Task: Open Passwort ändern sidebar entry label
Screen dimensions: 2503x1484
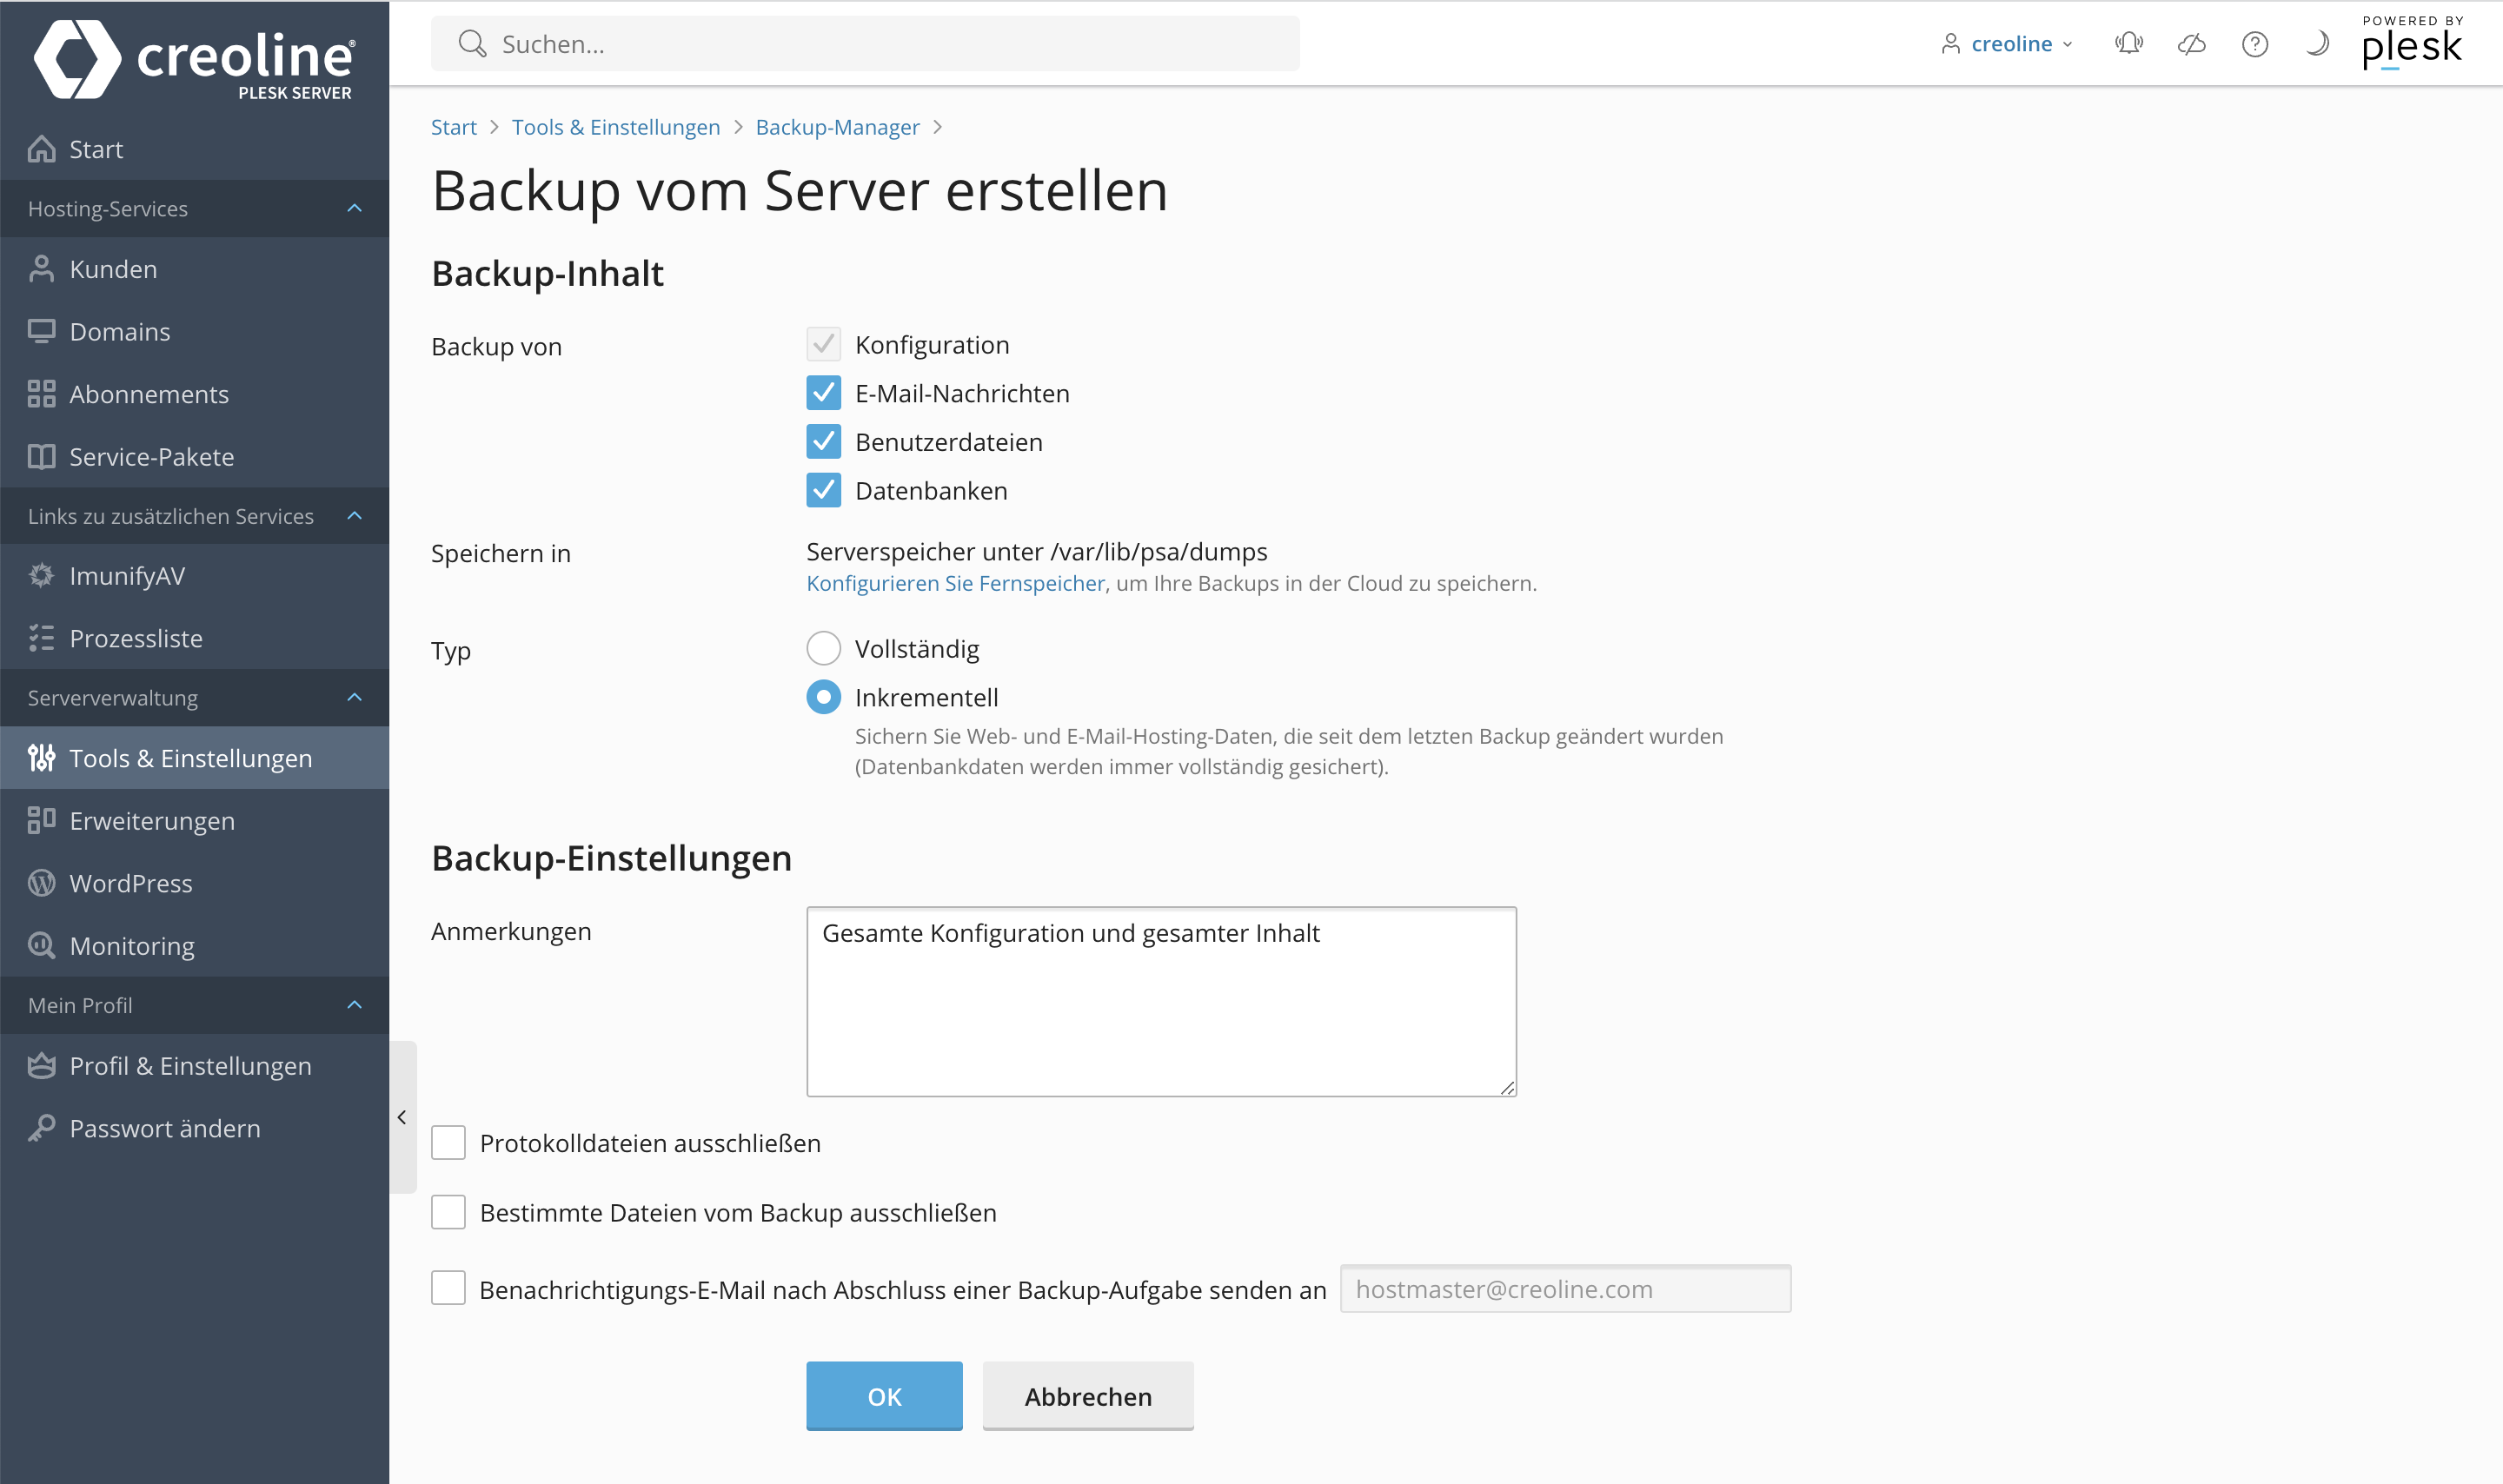Action: coord(165,1128)
